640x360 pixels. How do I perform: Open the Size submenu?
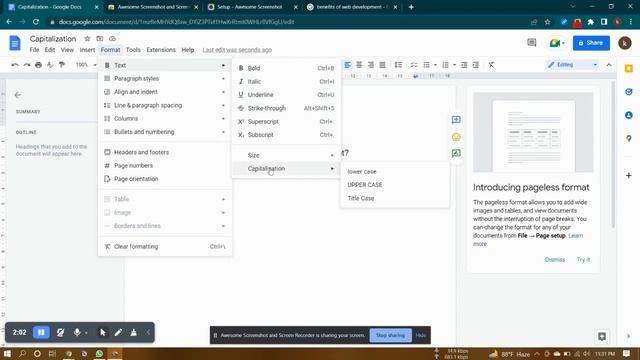pyautogui.click(x=287, y=155)
